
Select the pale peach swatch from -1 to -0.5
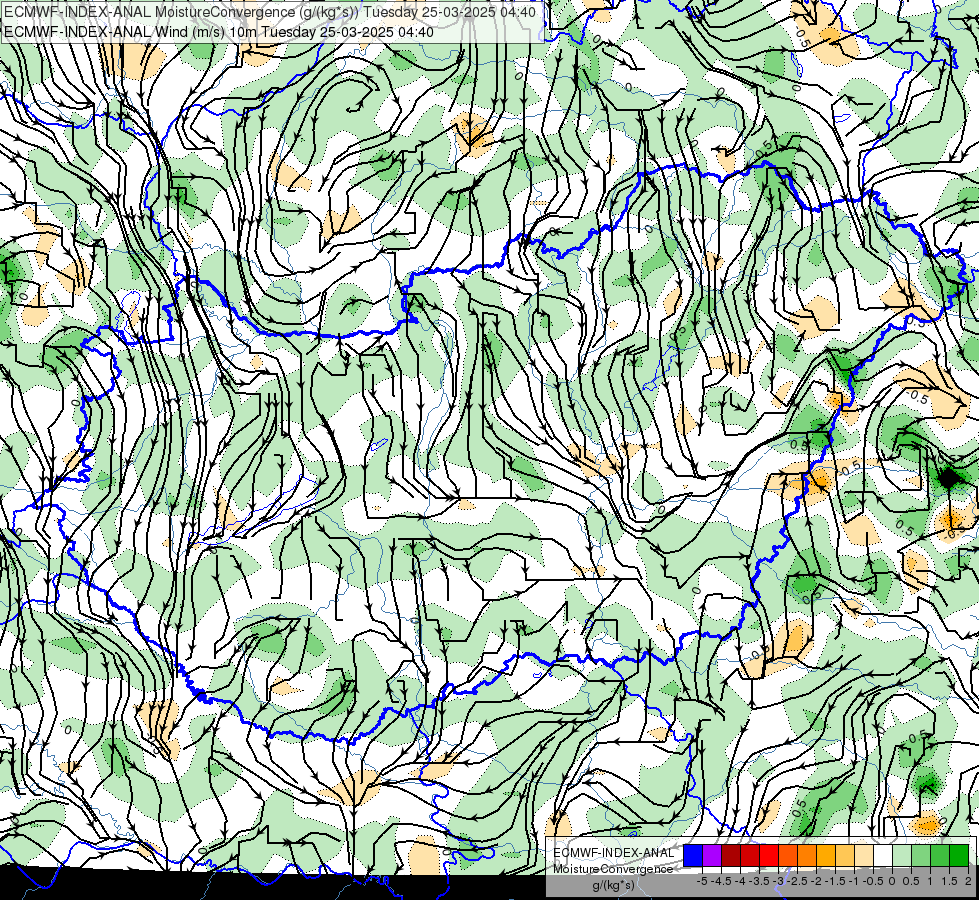pyautogui.click(x=864, y=856)
